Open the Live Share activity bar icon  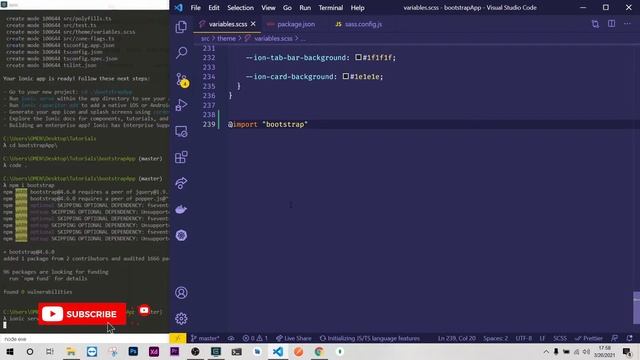(181, 183)
